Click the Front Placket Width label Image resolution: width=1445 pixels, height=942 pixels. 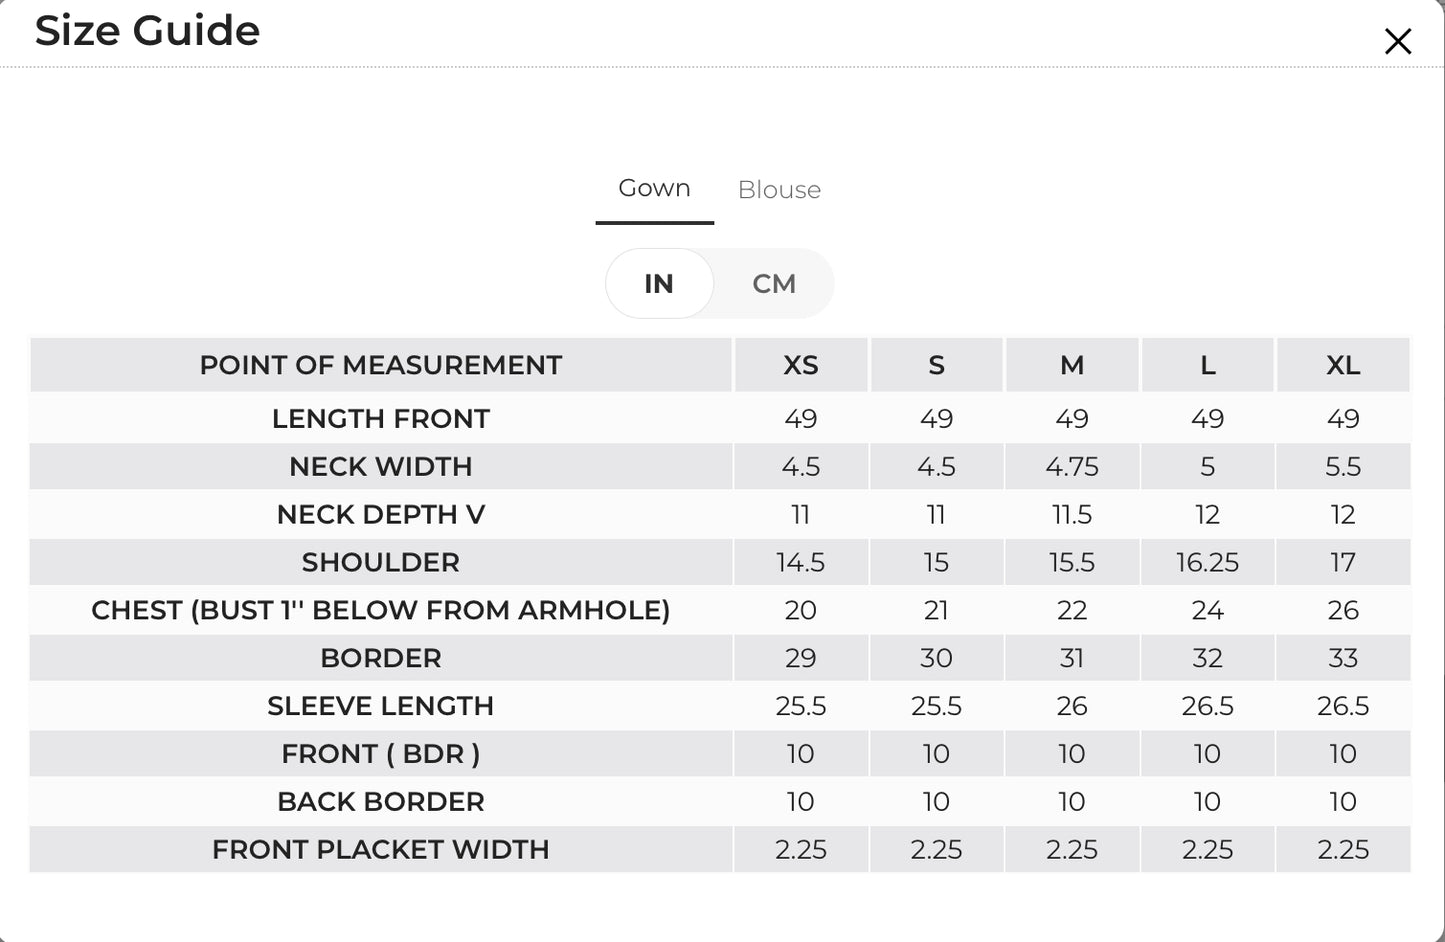(x=381, y=850)
